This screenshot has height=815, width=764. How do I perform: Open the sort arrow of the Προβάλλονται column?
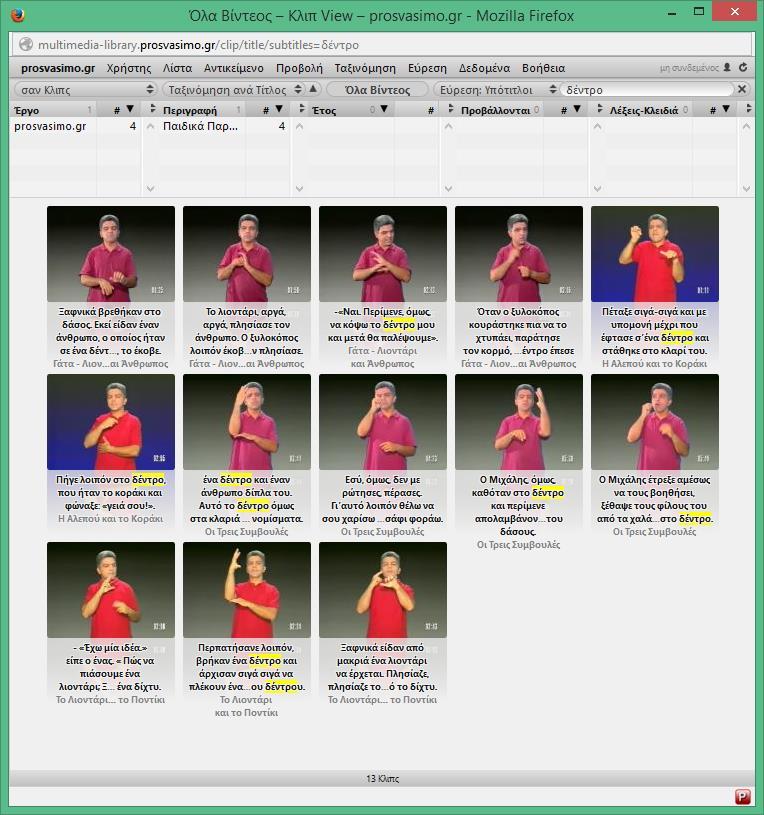click(577, 109)
